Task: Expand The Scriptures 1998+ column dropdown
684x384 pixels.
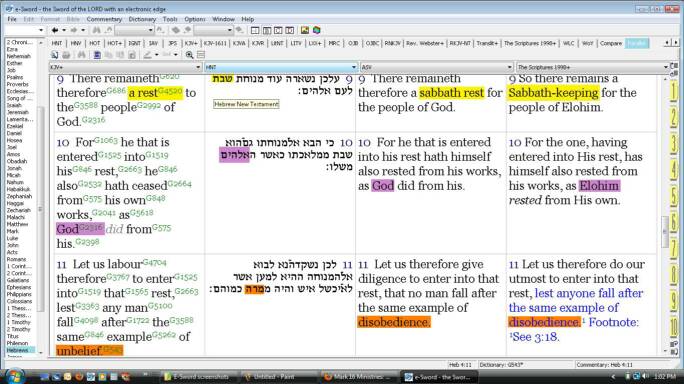Action: pyautogui.click(x=666, y=67)
